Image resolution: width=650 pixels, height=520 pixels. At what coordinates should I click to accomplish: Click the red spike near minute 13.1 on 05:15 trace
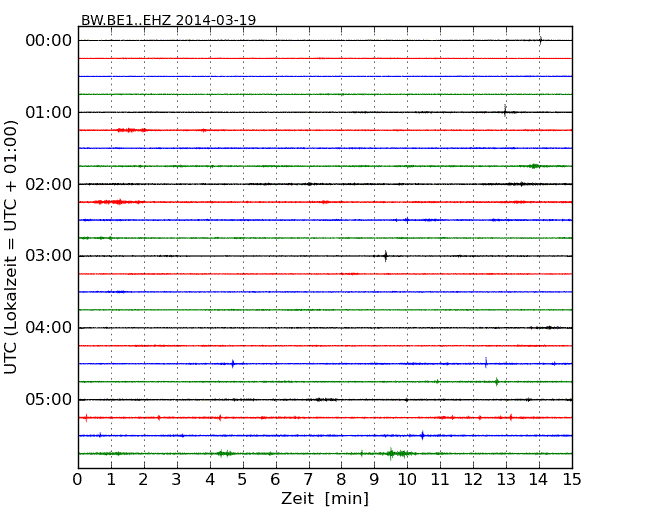point(511,417)
